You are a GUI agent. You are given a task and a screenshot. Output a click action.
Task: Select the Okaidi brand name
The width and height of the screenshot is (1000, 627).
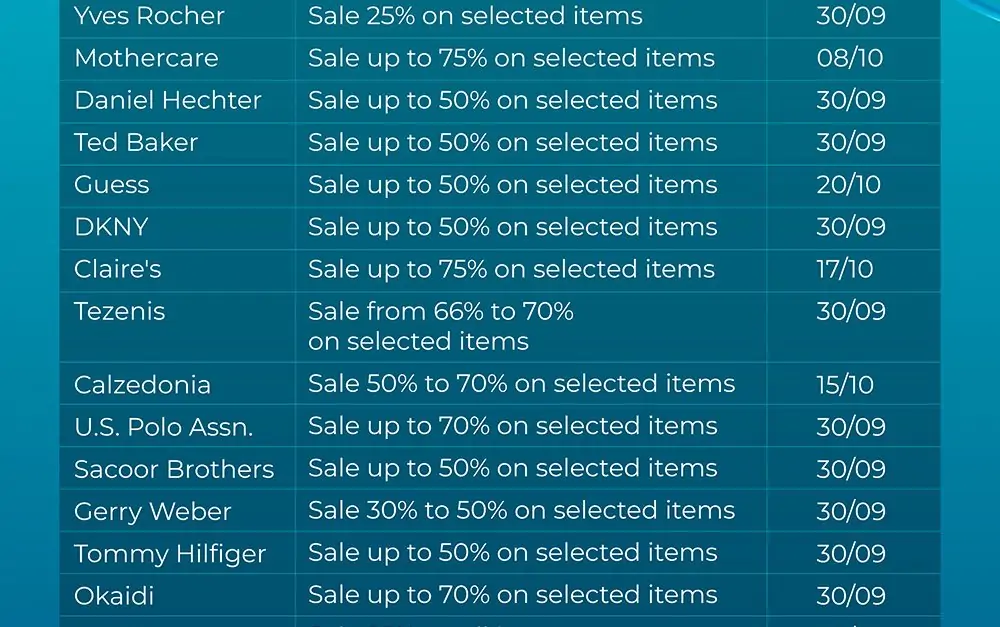[114, 596]
